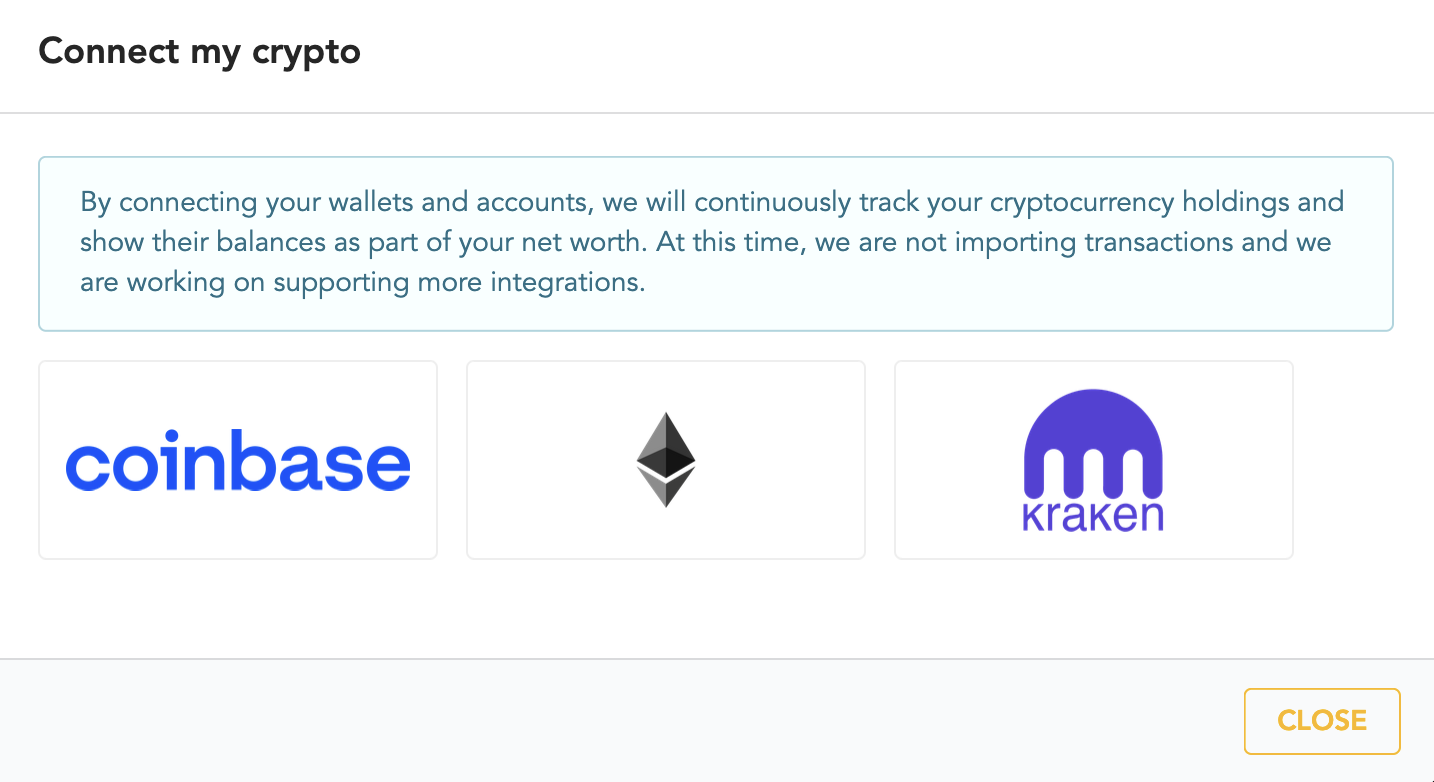1434x782 pixels.
Task: Connect using the Kraken logo tile
Action: click(1094, 460)
